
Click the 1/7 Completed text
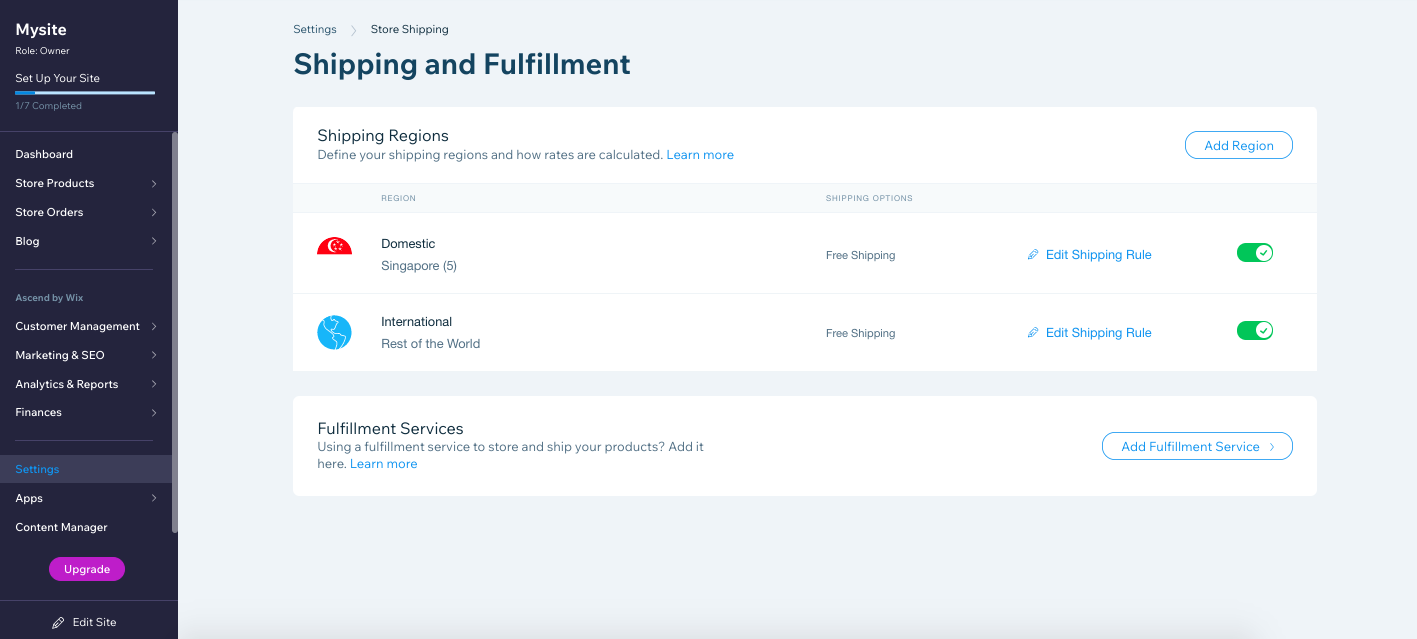pyautogui.click(x=48, y=106)
